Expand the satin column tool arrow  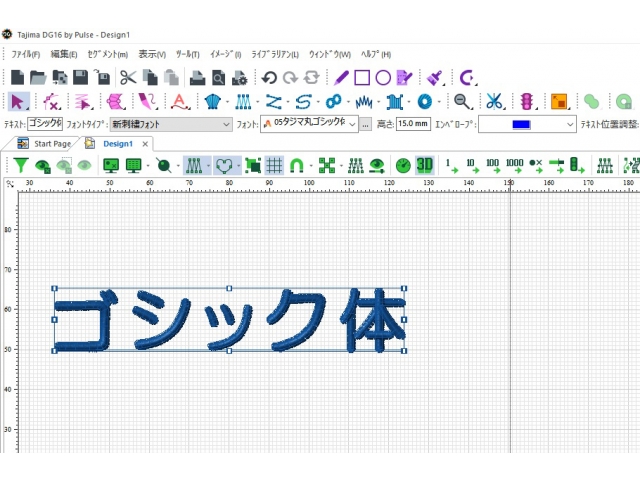click(x=258, y=102)
